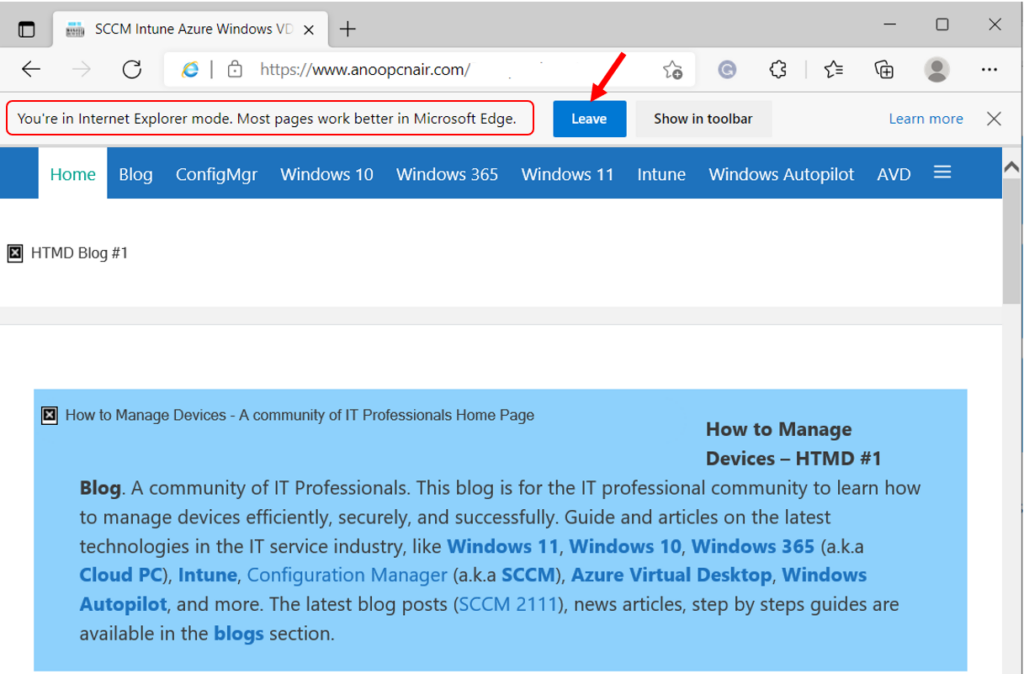This screenshot has width=1024, height=674.
Task: Follow the Configuration Manager link
Action: point(347,575)
